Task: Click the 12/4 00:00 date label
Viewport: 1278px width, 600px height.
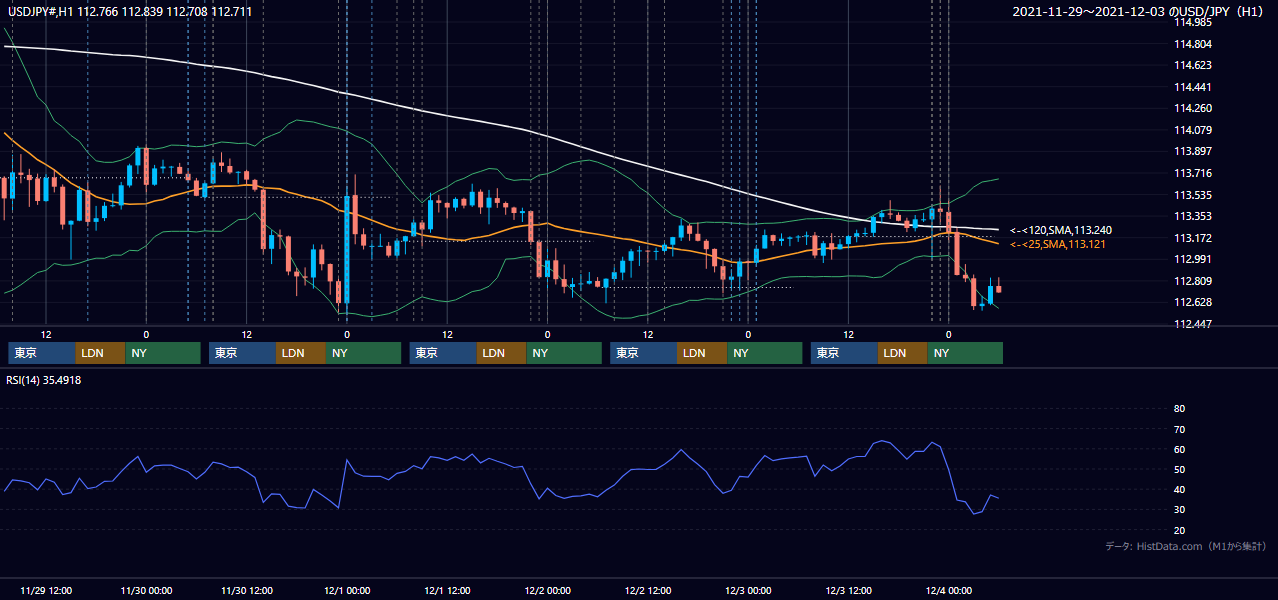Action: coord(948,590)
